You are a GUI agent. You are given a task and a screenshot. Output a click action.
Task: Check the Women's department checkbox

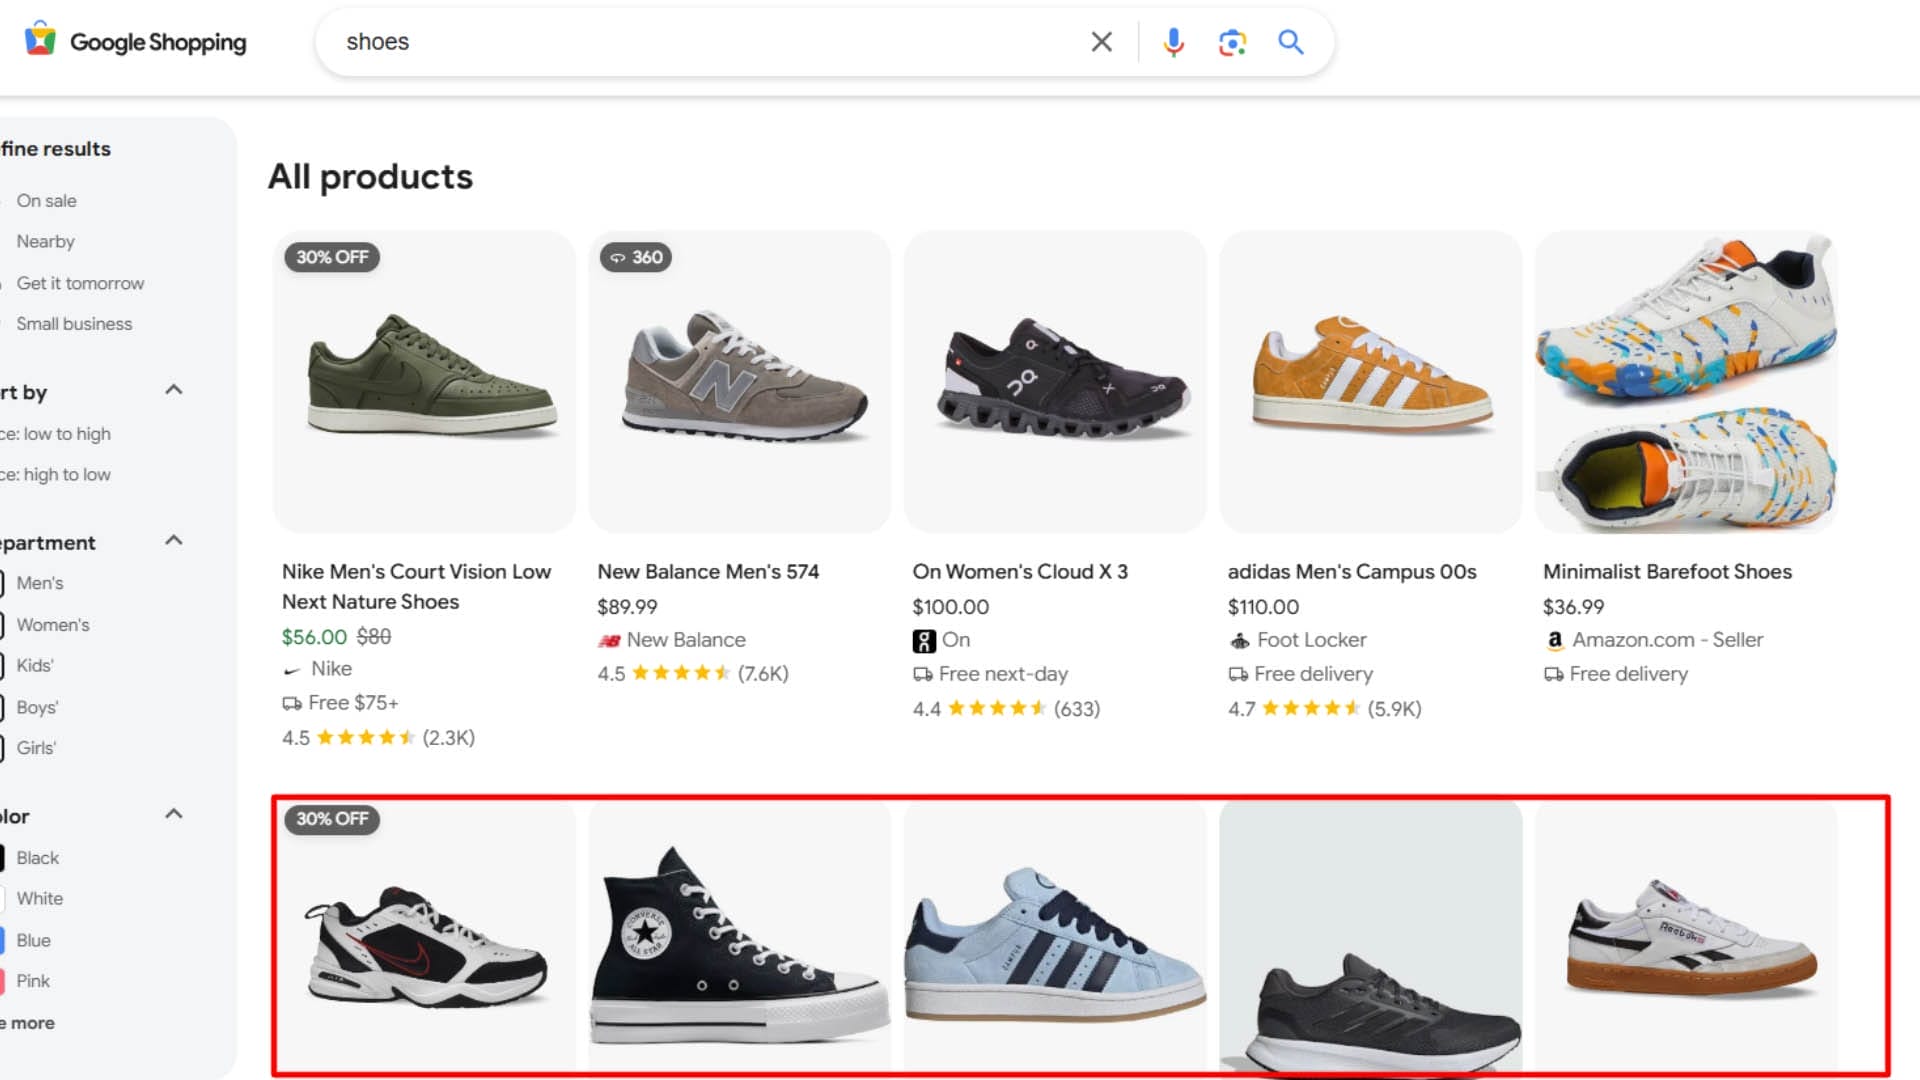pos(4,624)
